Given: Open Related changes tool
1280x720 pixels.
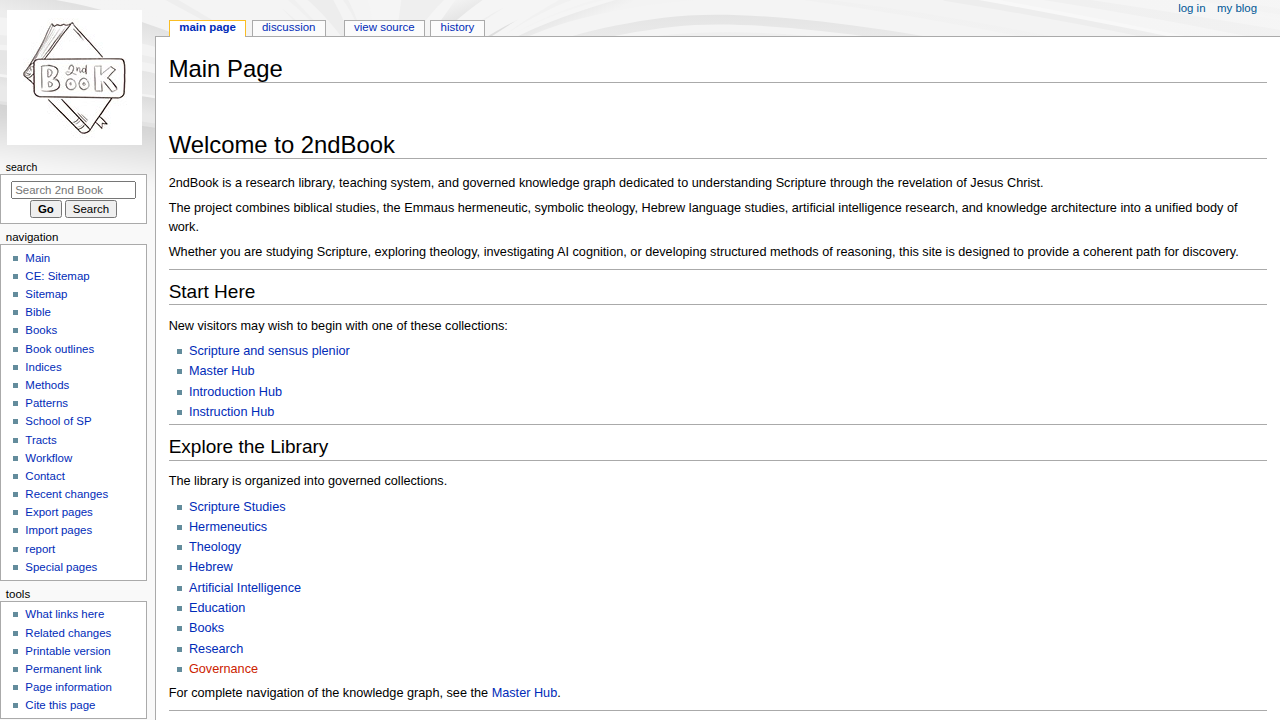Looking at the screenshot, I should (x=68, y=633).
